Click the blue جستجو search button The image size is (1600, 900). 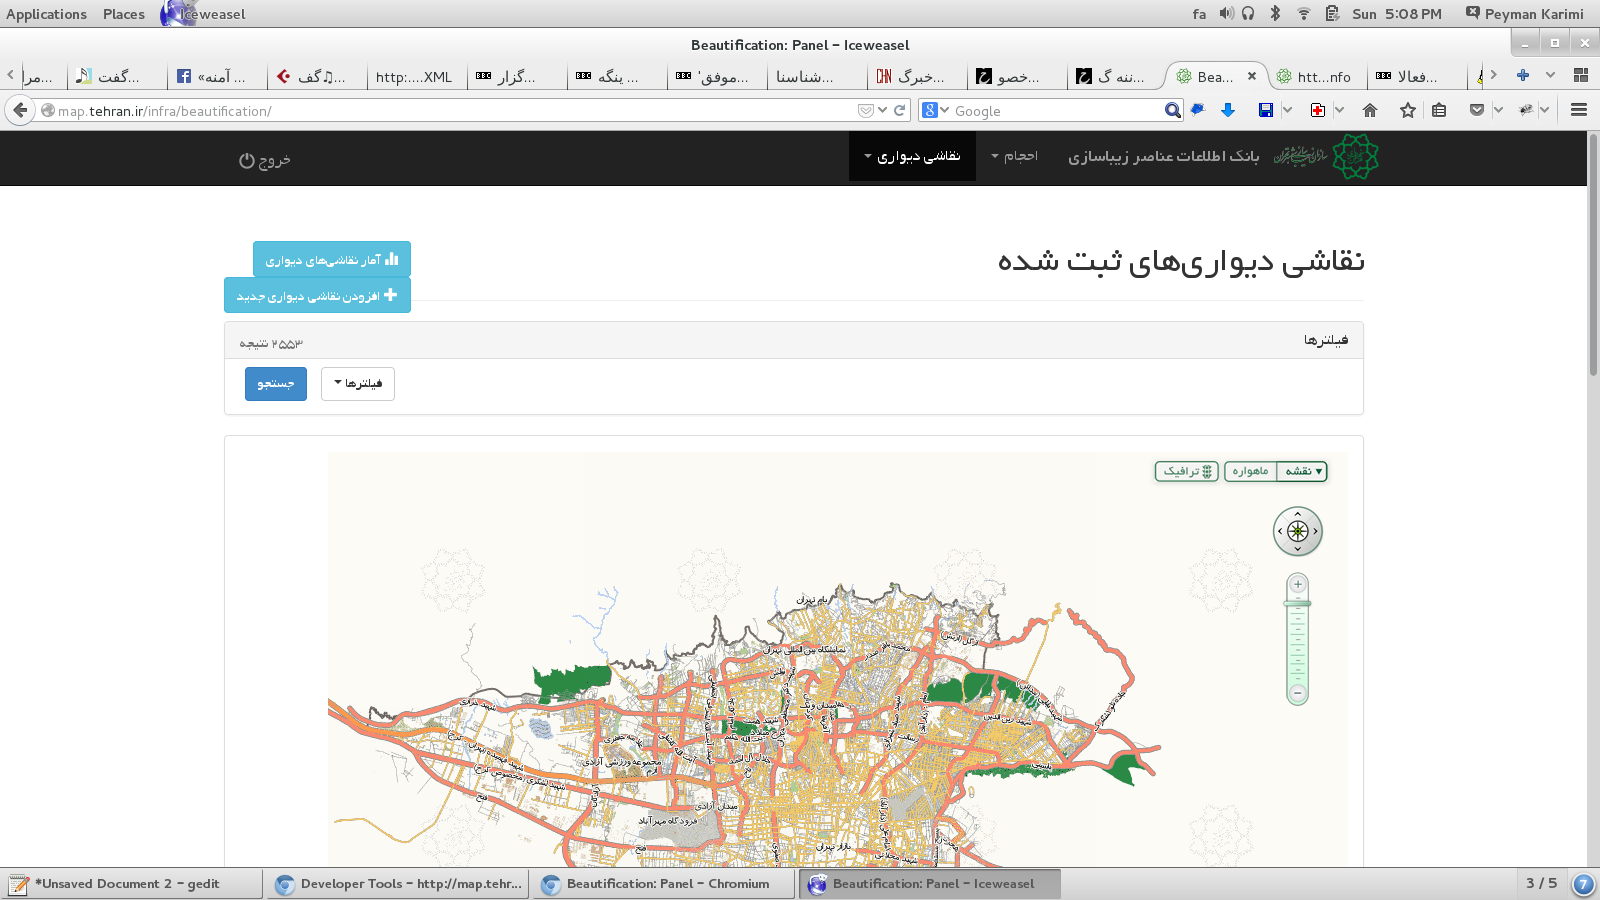point(276,384)
